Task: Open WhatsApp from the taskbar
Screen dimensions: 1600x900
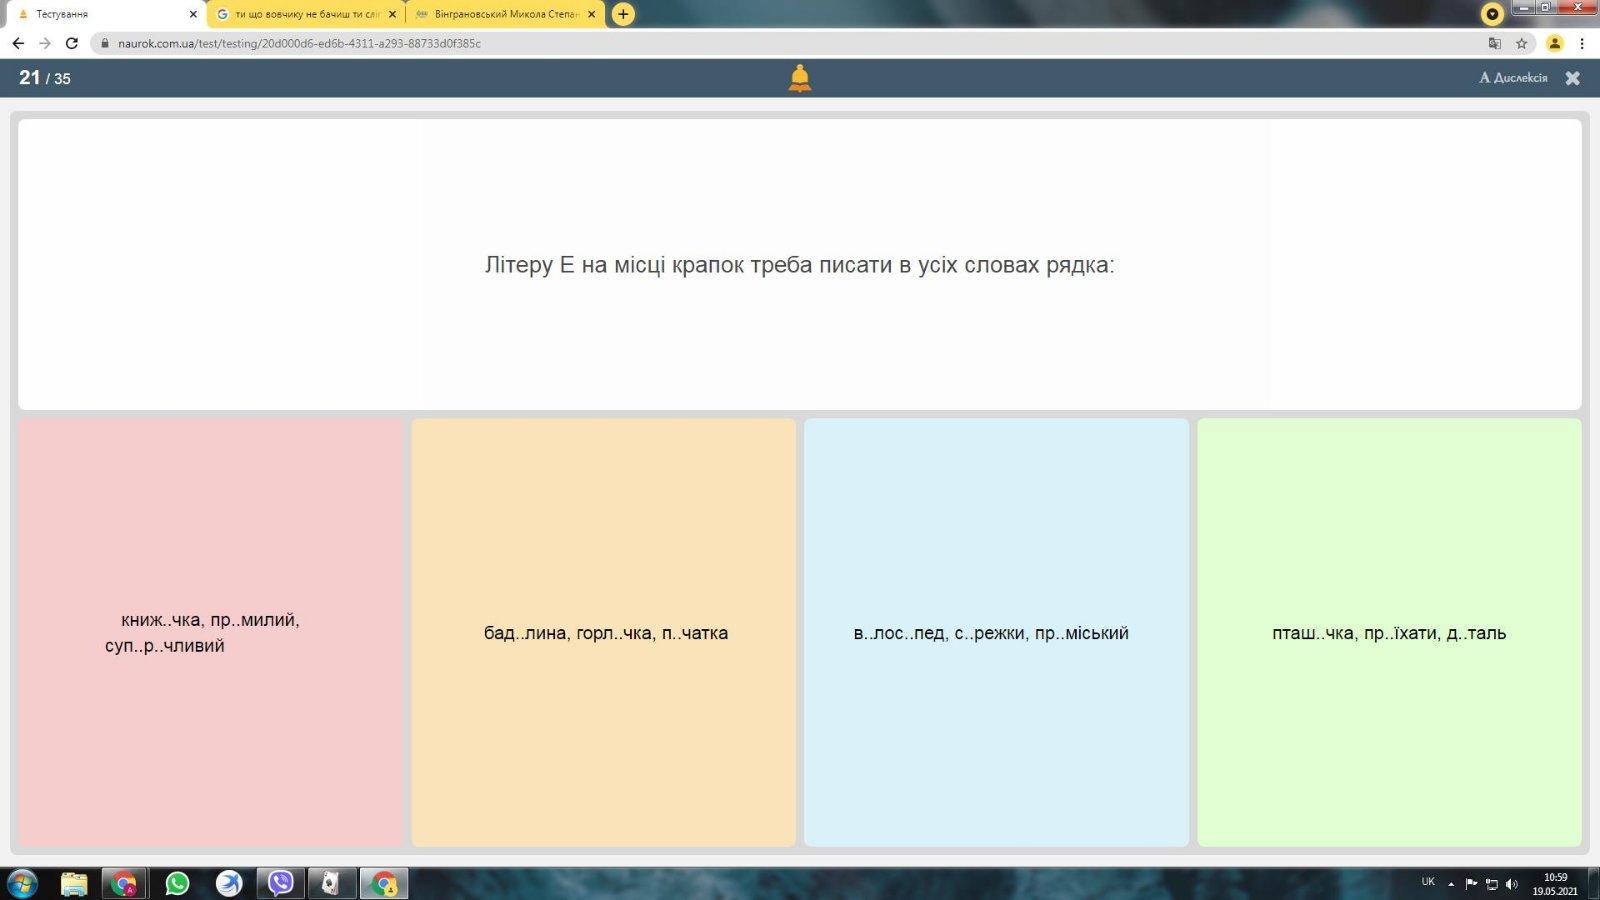Action: point(177,884)
